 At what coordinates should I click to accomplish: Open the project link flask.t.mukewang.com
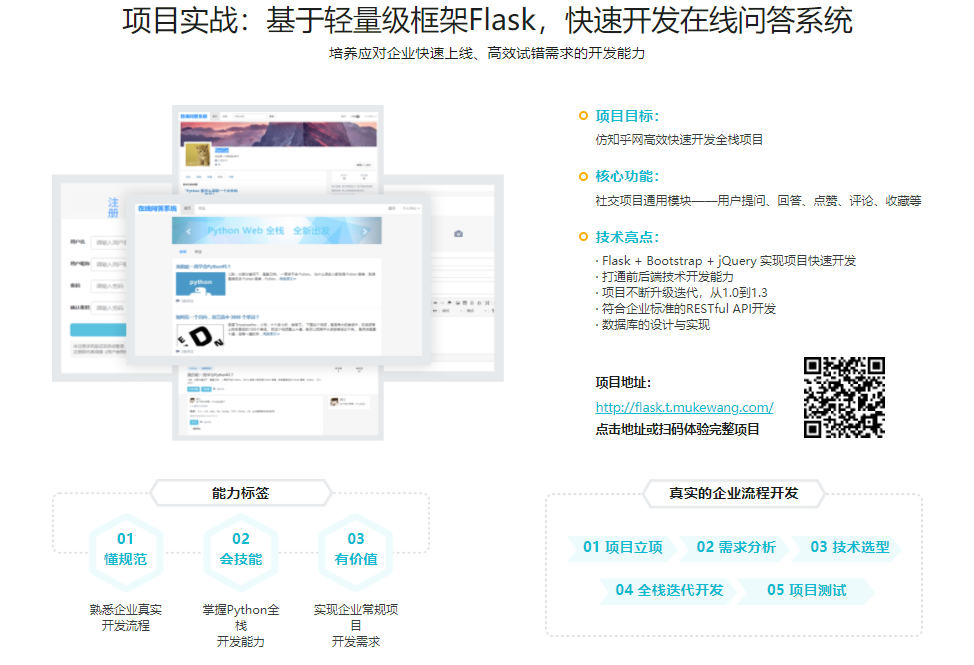(x=684, y=407)
